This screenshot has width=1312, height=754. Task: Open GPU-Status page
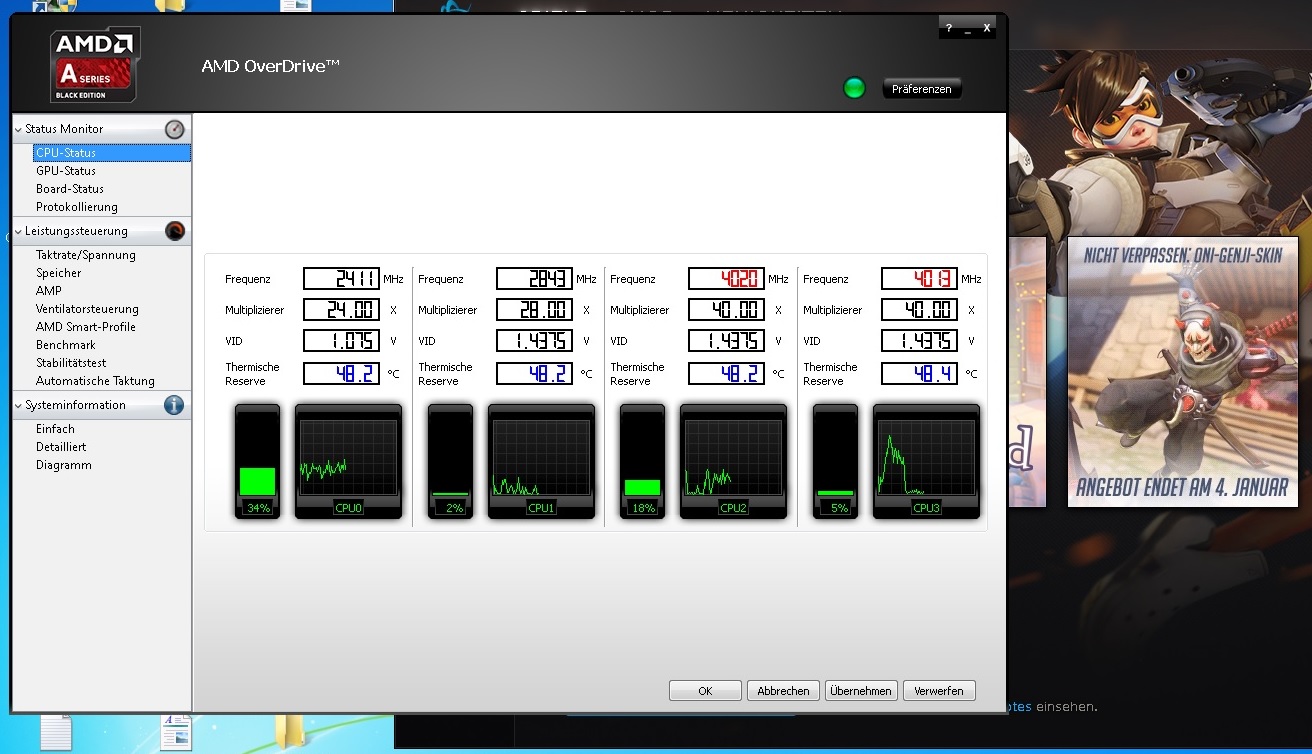pos(66,171)
